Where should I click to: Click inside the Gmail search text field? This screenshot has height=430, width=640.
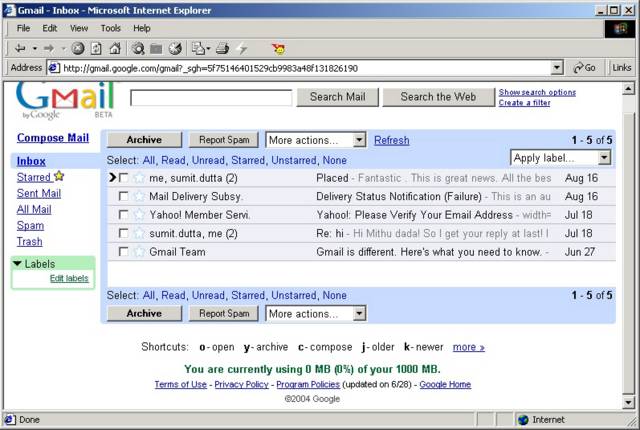[211, 97]
